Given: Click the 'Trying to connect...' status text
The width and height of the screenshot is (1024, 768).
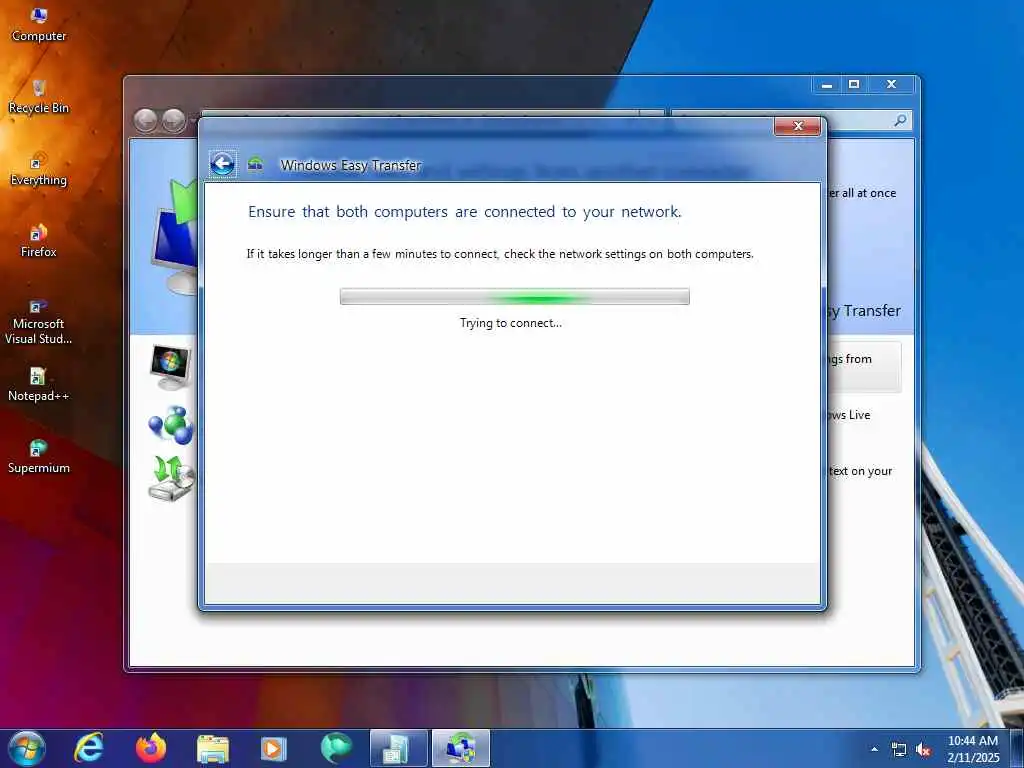Looking at the screenshot, I should (511, 323).
